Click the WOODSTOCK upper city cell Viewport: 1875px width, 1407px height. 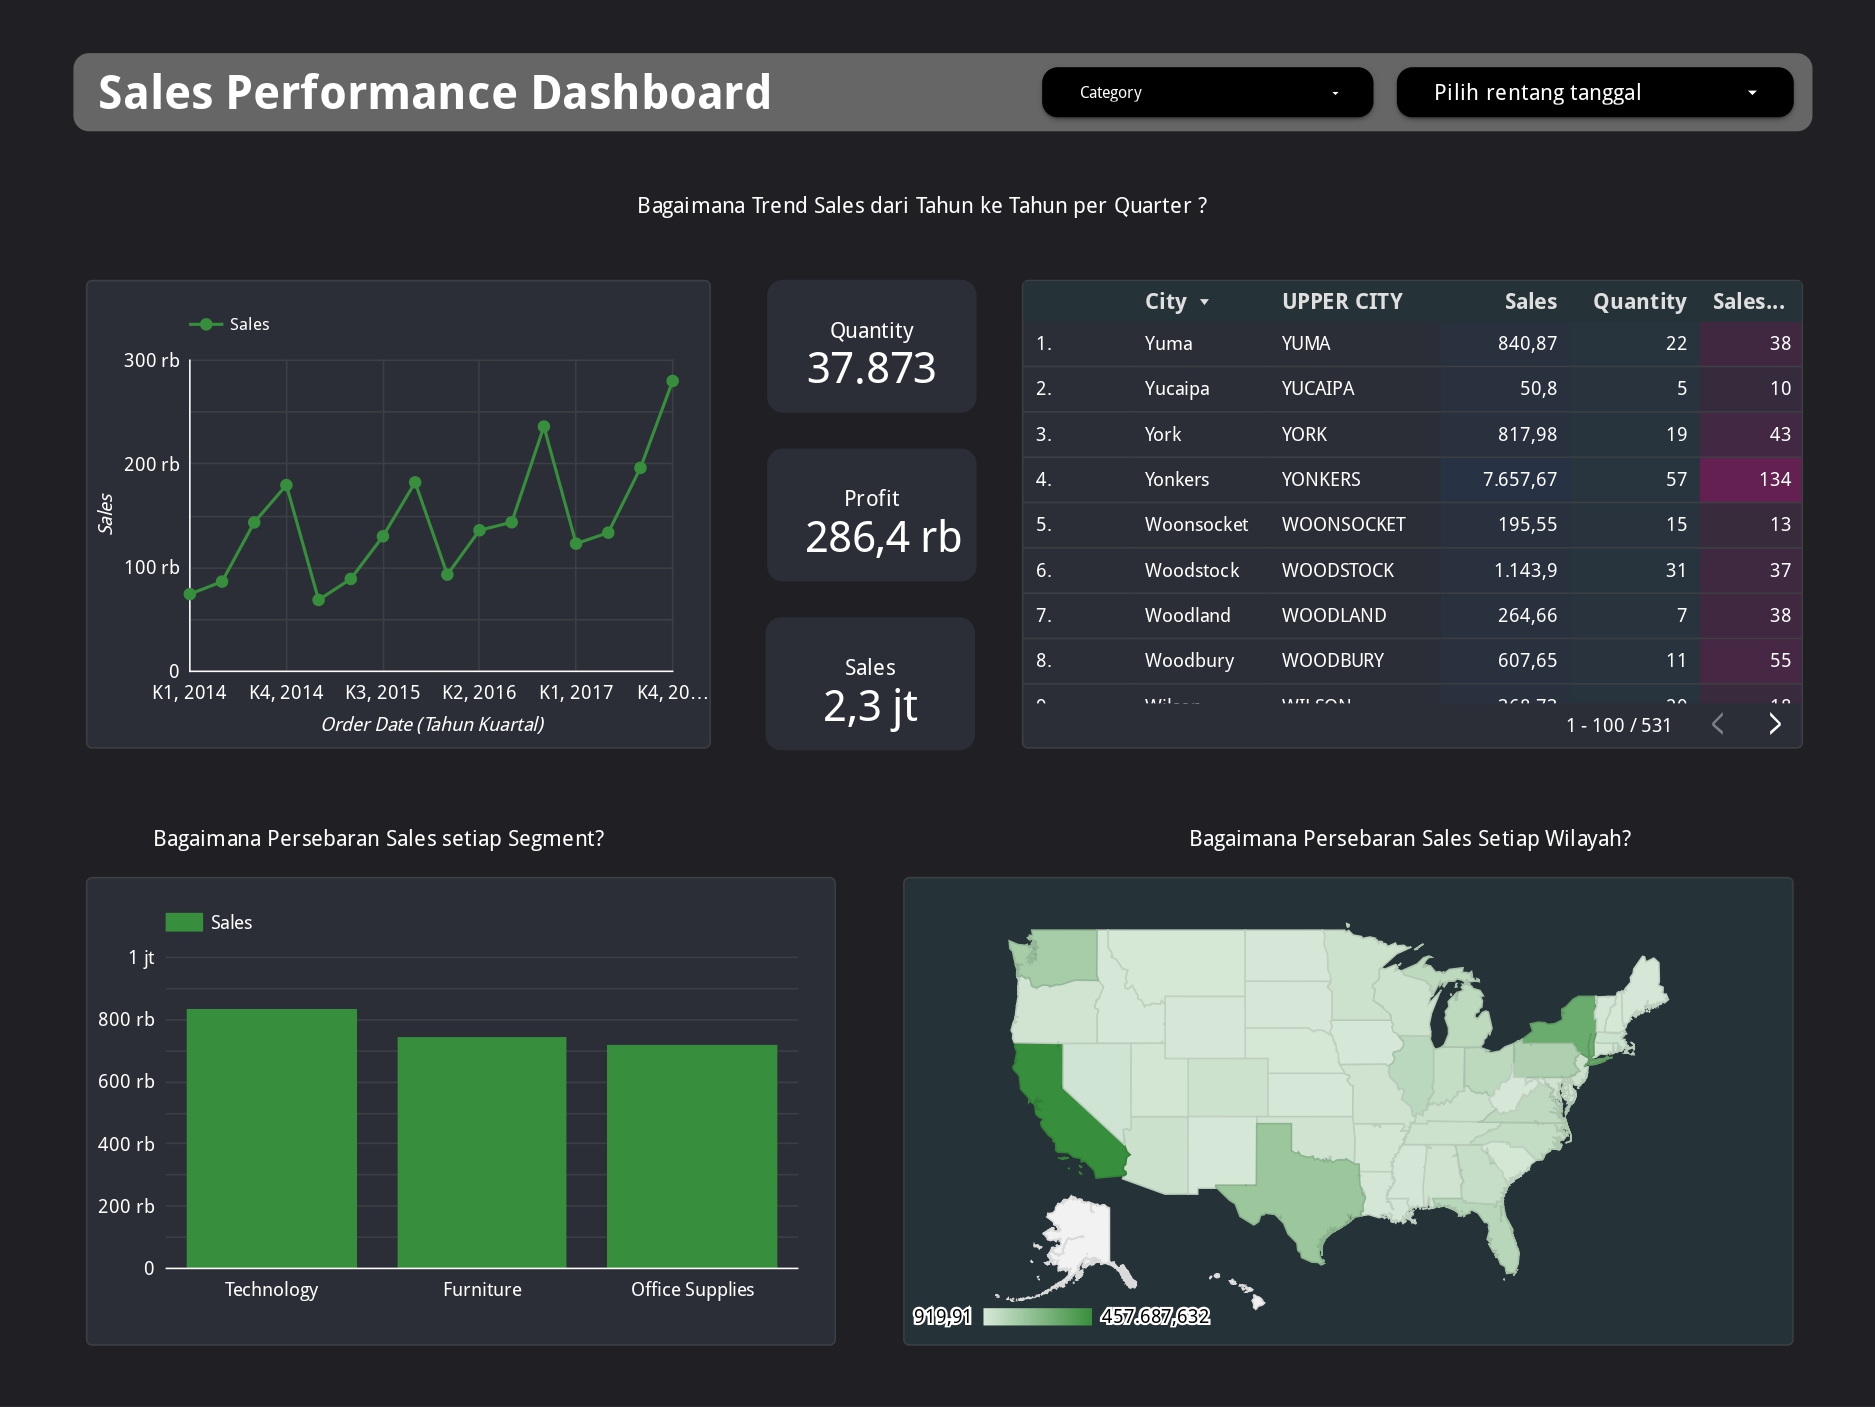click(x=1337, y=570)
